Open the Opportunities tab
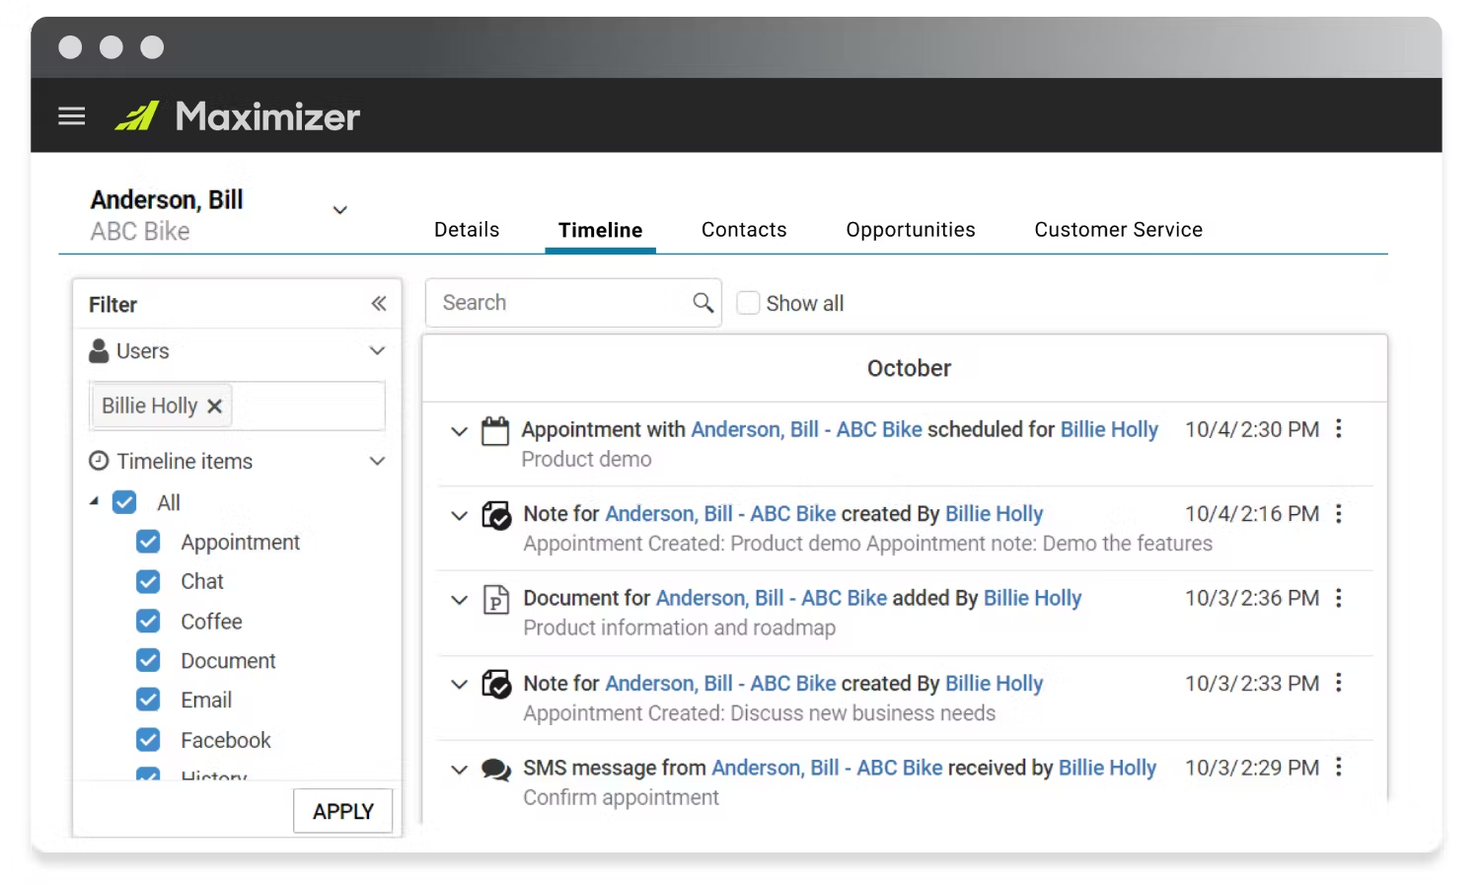The image size is (1480, 888). coord(910,229)
